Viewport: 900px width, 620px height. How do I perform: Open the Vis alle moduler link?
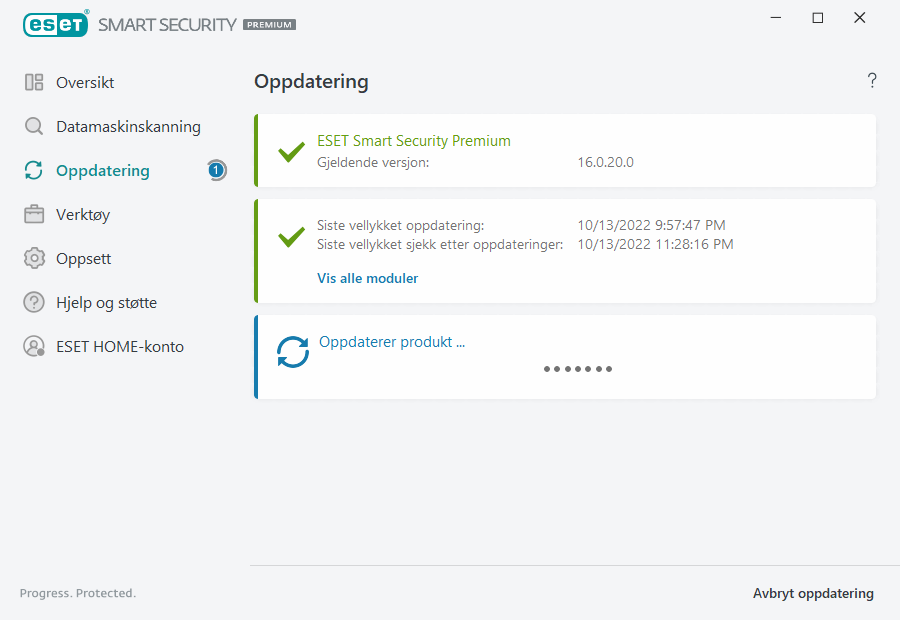[x=367, y=279]
